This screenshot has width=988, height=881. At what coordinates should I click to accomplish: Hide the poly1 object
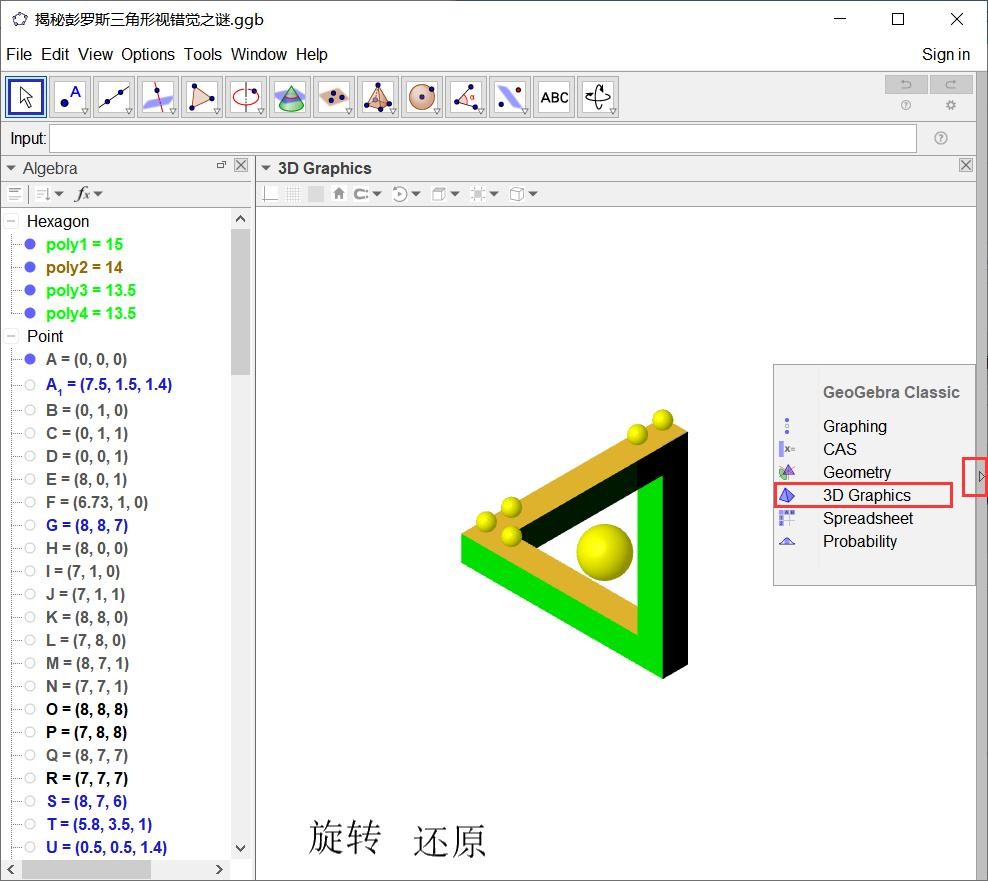[30, 244]
